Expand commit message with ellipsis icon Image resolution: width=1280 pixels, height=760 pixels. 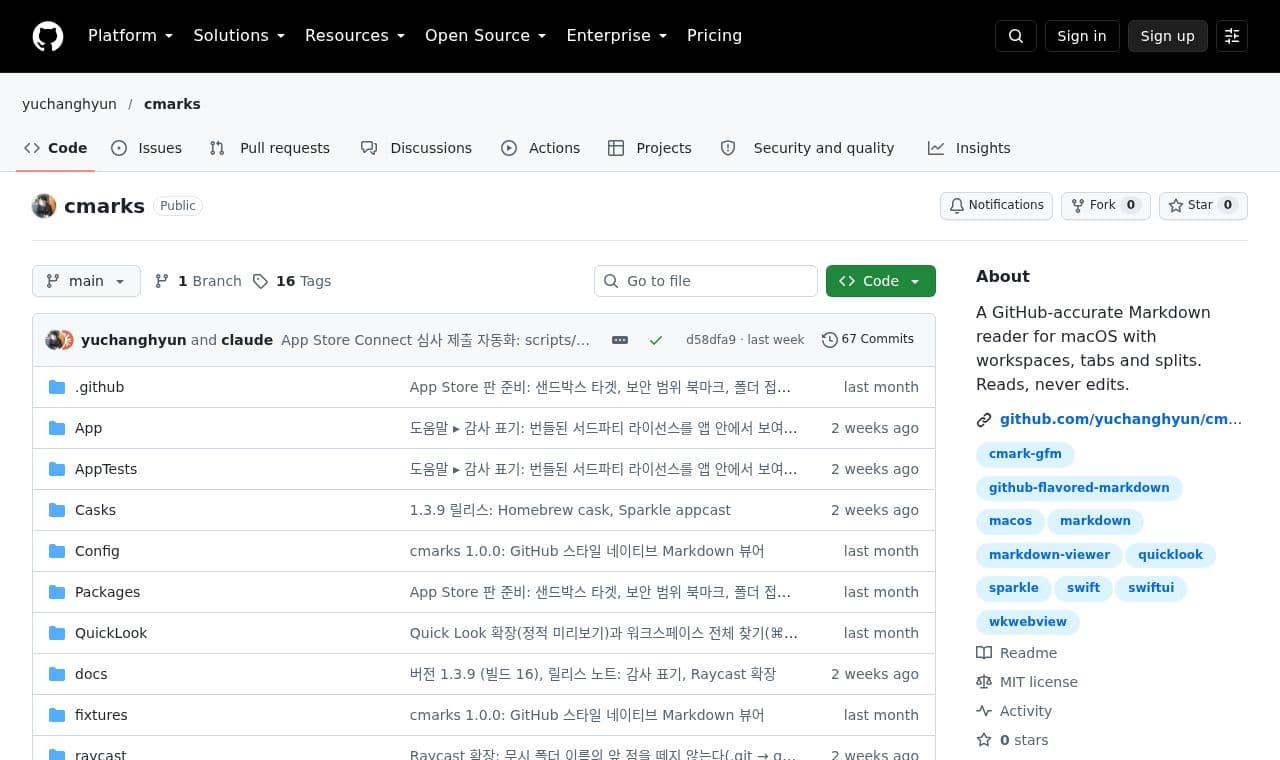point(620,340)
